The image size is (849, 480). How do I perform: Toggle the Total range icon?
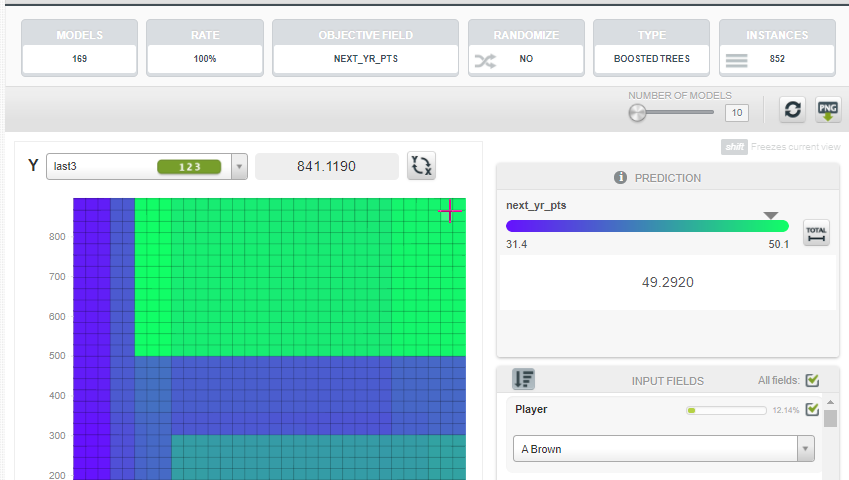tap(816, 233)
